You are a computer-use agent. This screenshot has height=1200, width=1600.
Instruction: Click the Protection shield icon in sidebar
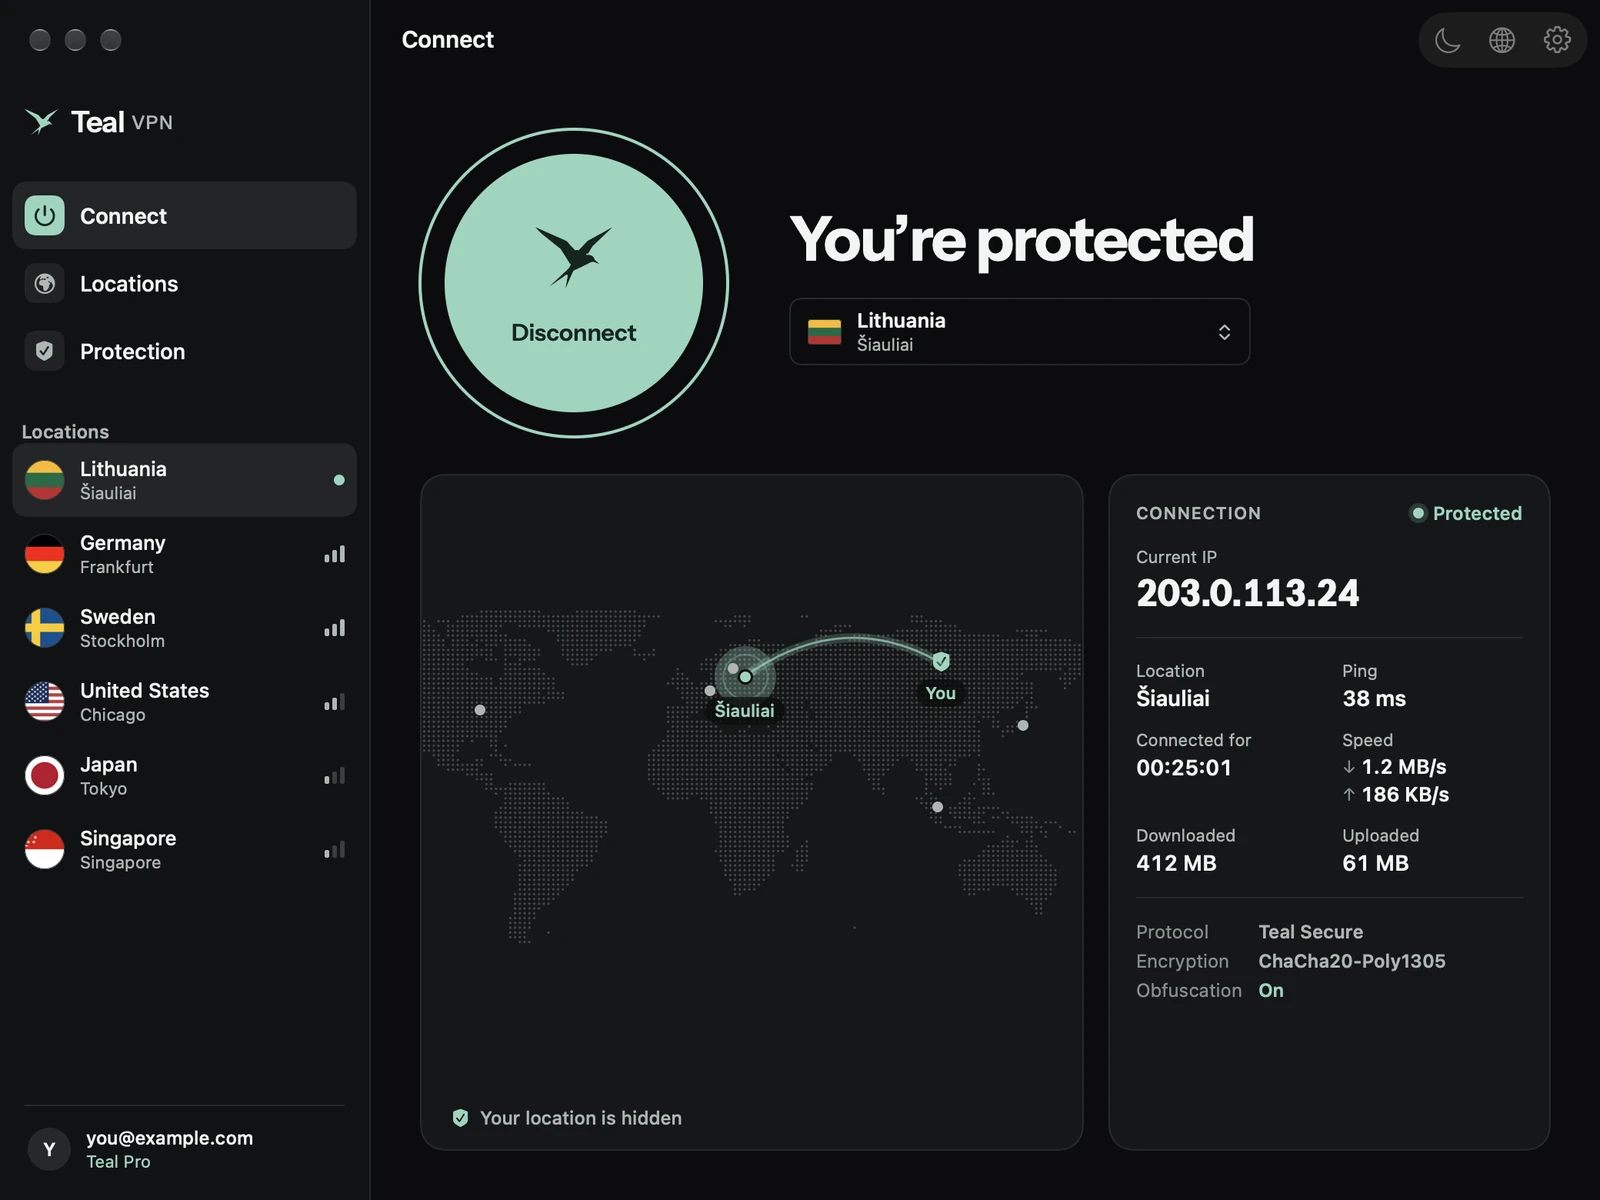[44, 352]
